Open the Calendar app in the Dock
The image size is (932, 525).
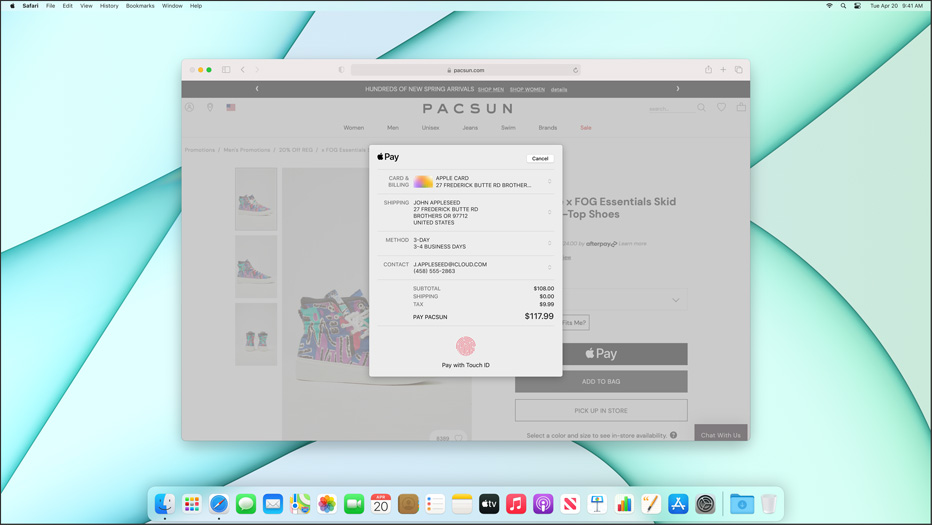point(381,504)
